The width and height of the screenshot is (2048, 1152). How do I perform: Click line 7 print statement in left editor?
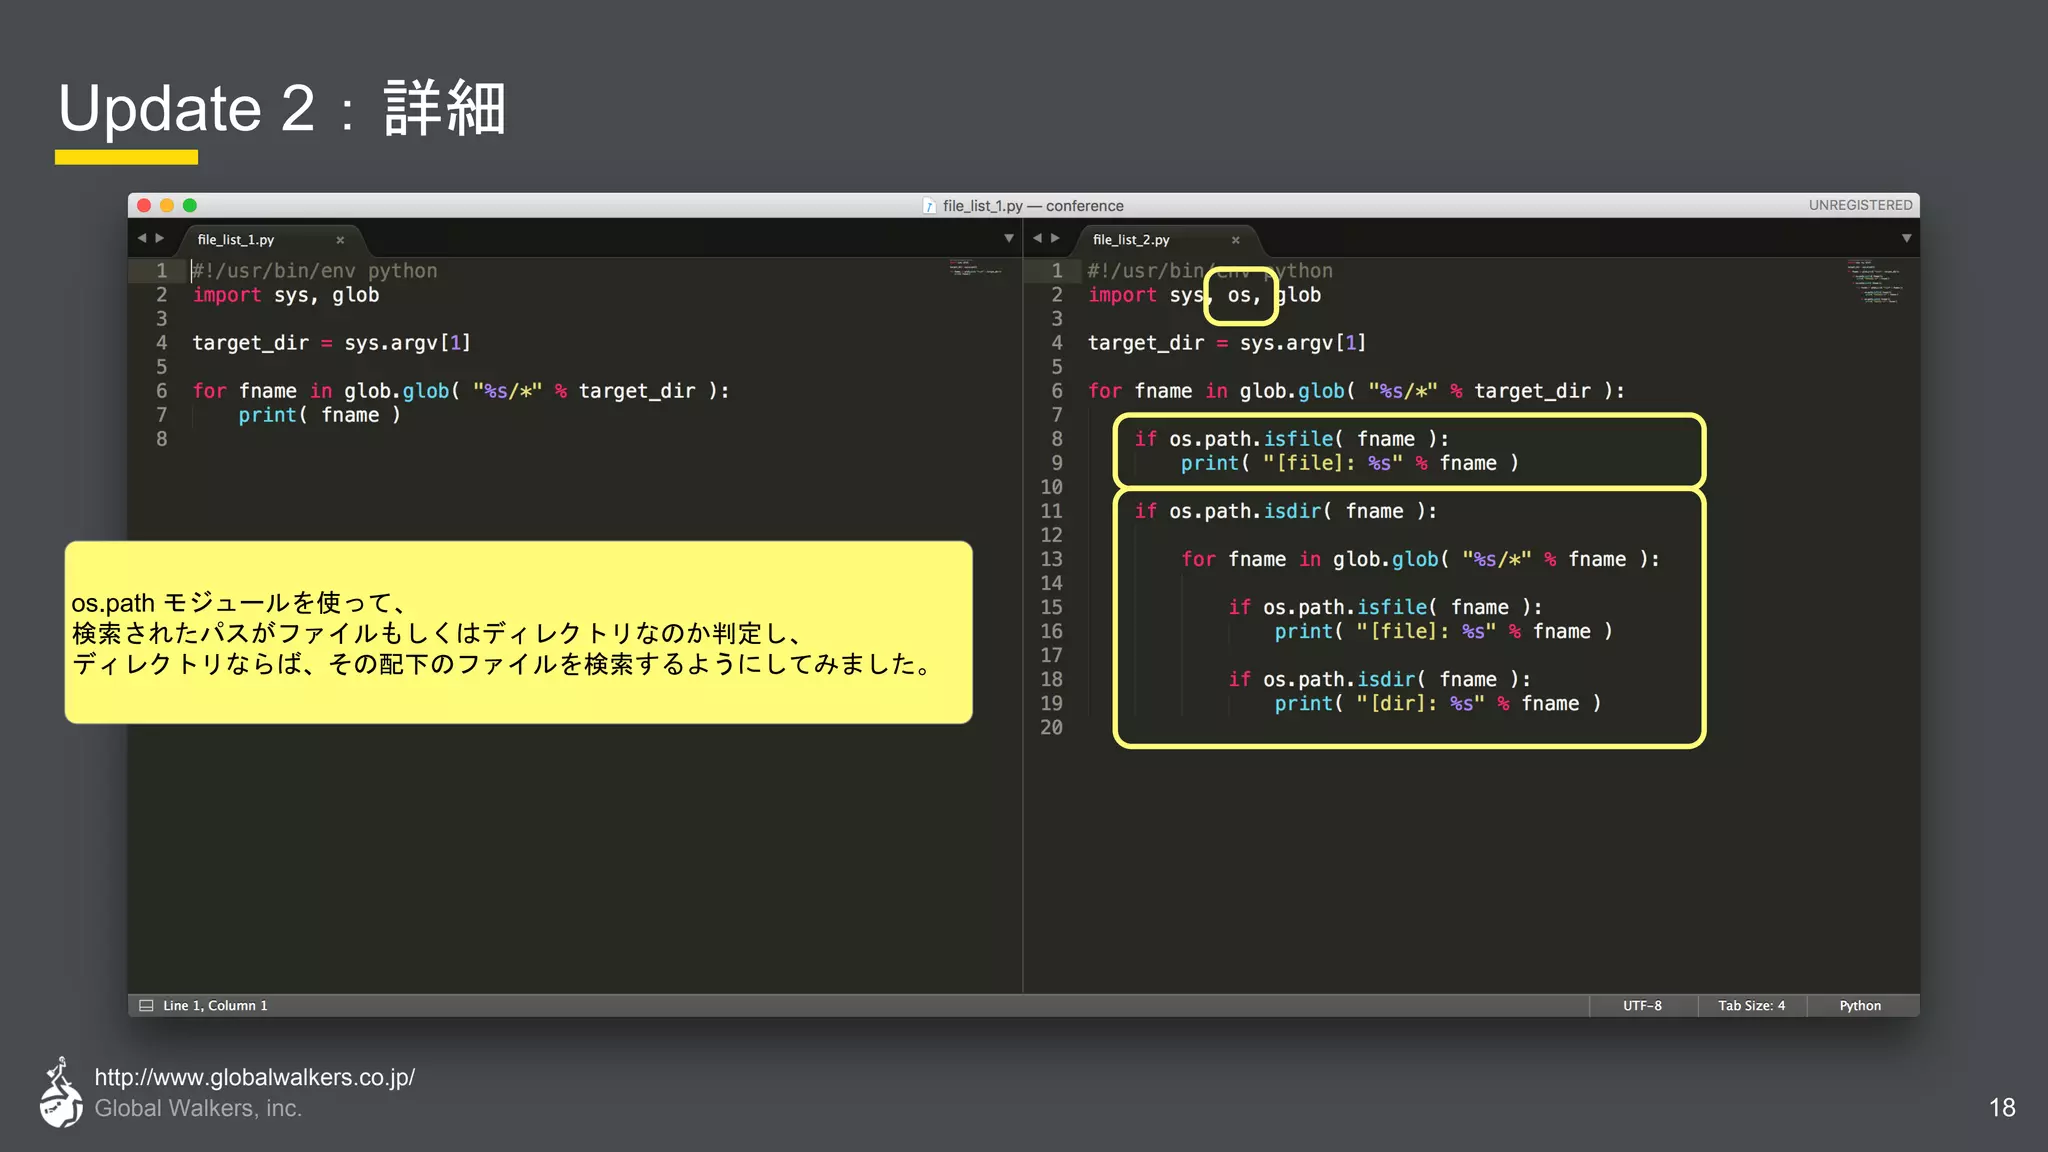pyautogui.click(x=318, y=415)
